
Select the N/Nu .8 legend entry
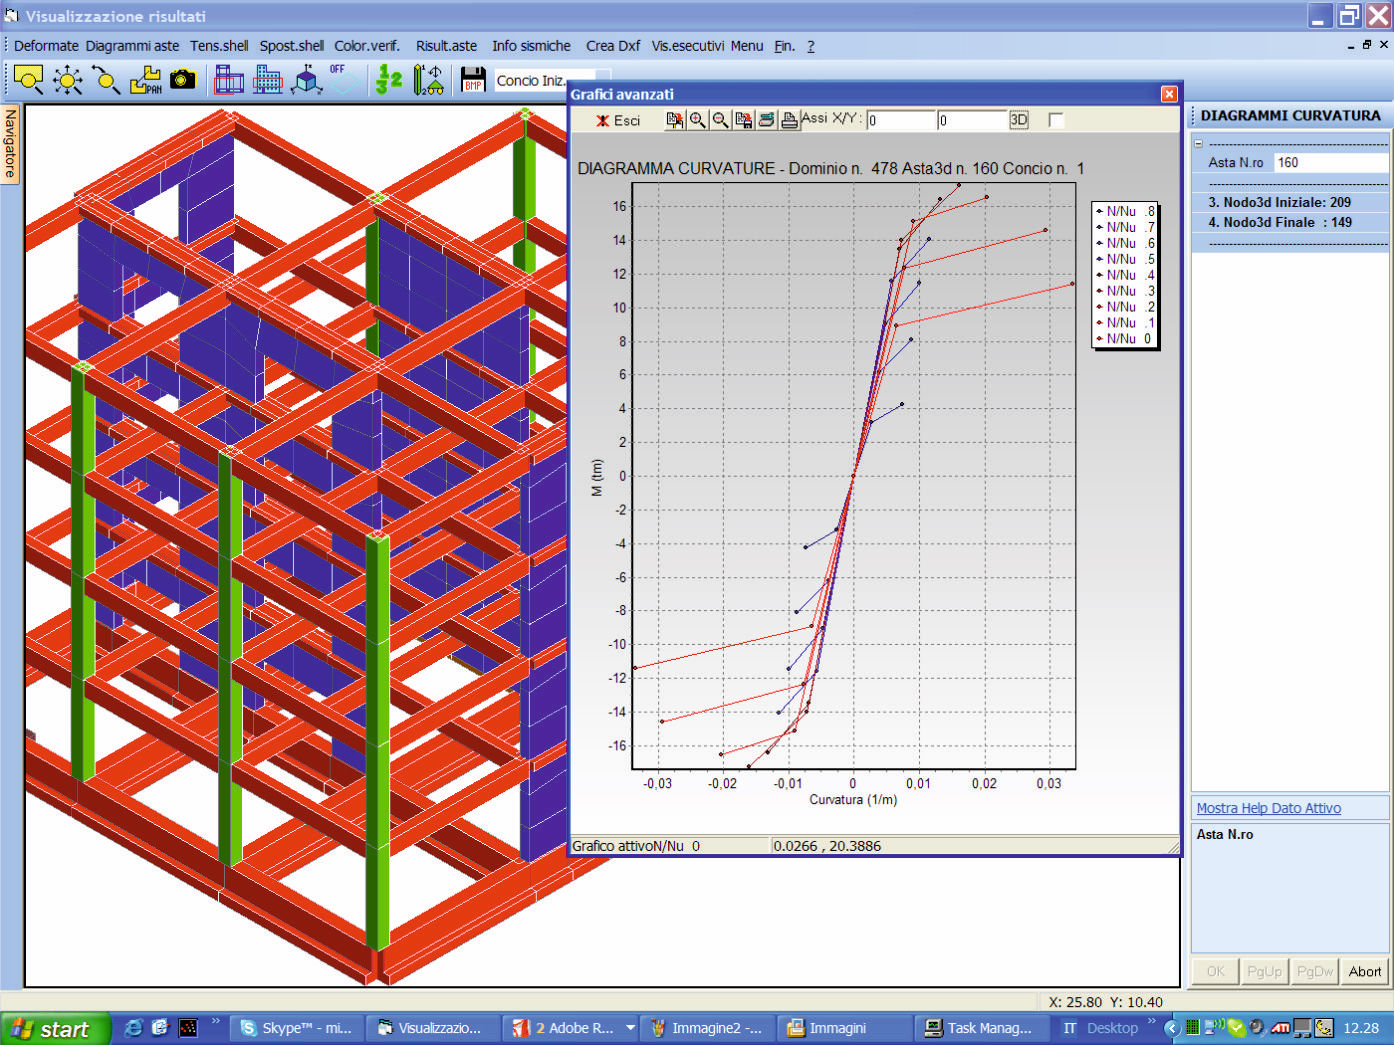click(x=1125, y=211)
